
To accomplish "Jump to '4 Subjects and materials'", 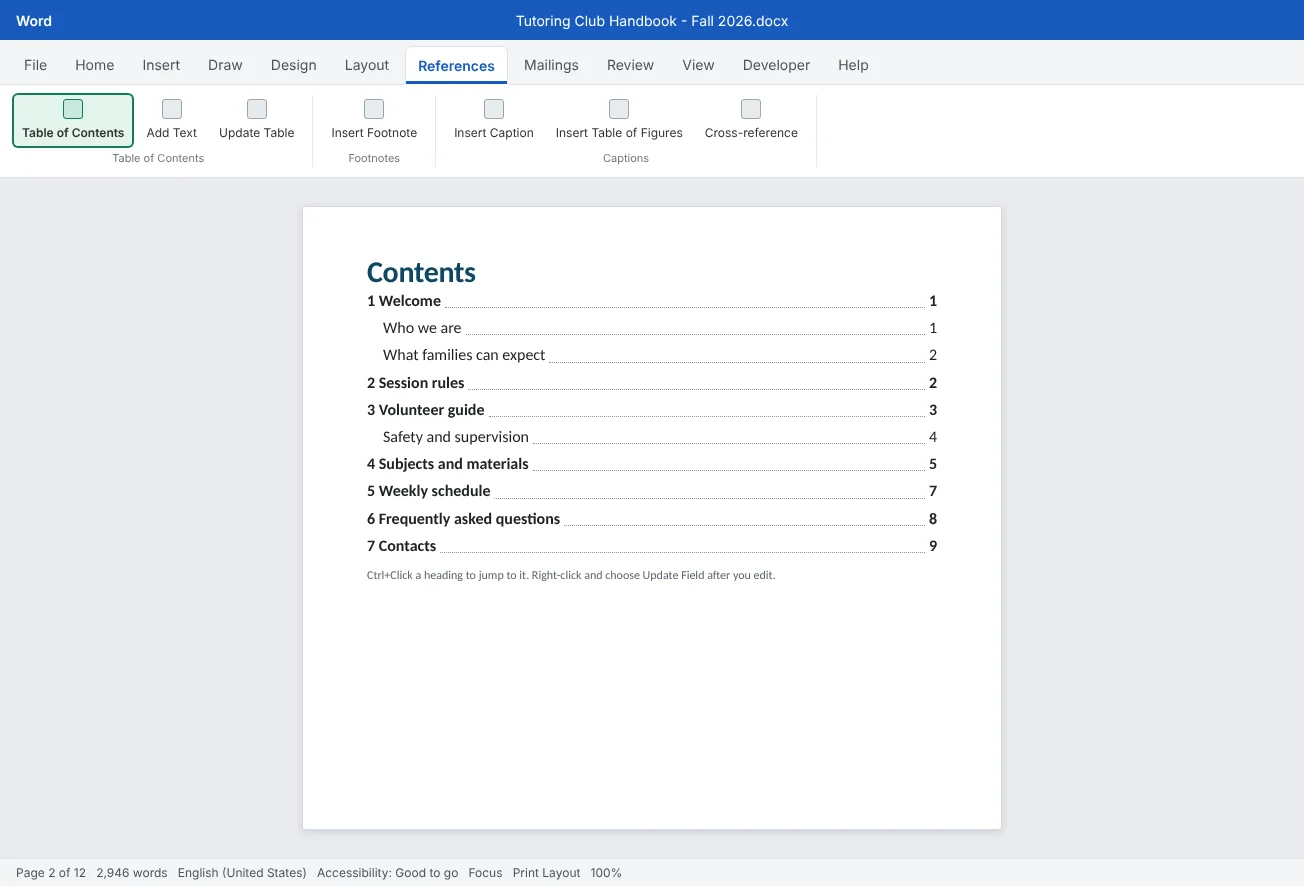I will click(652, 464).
